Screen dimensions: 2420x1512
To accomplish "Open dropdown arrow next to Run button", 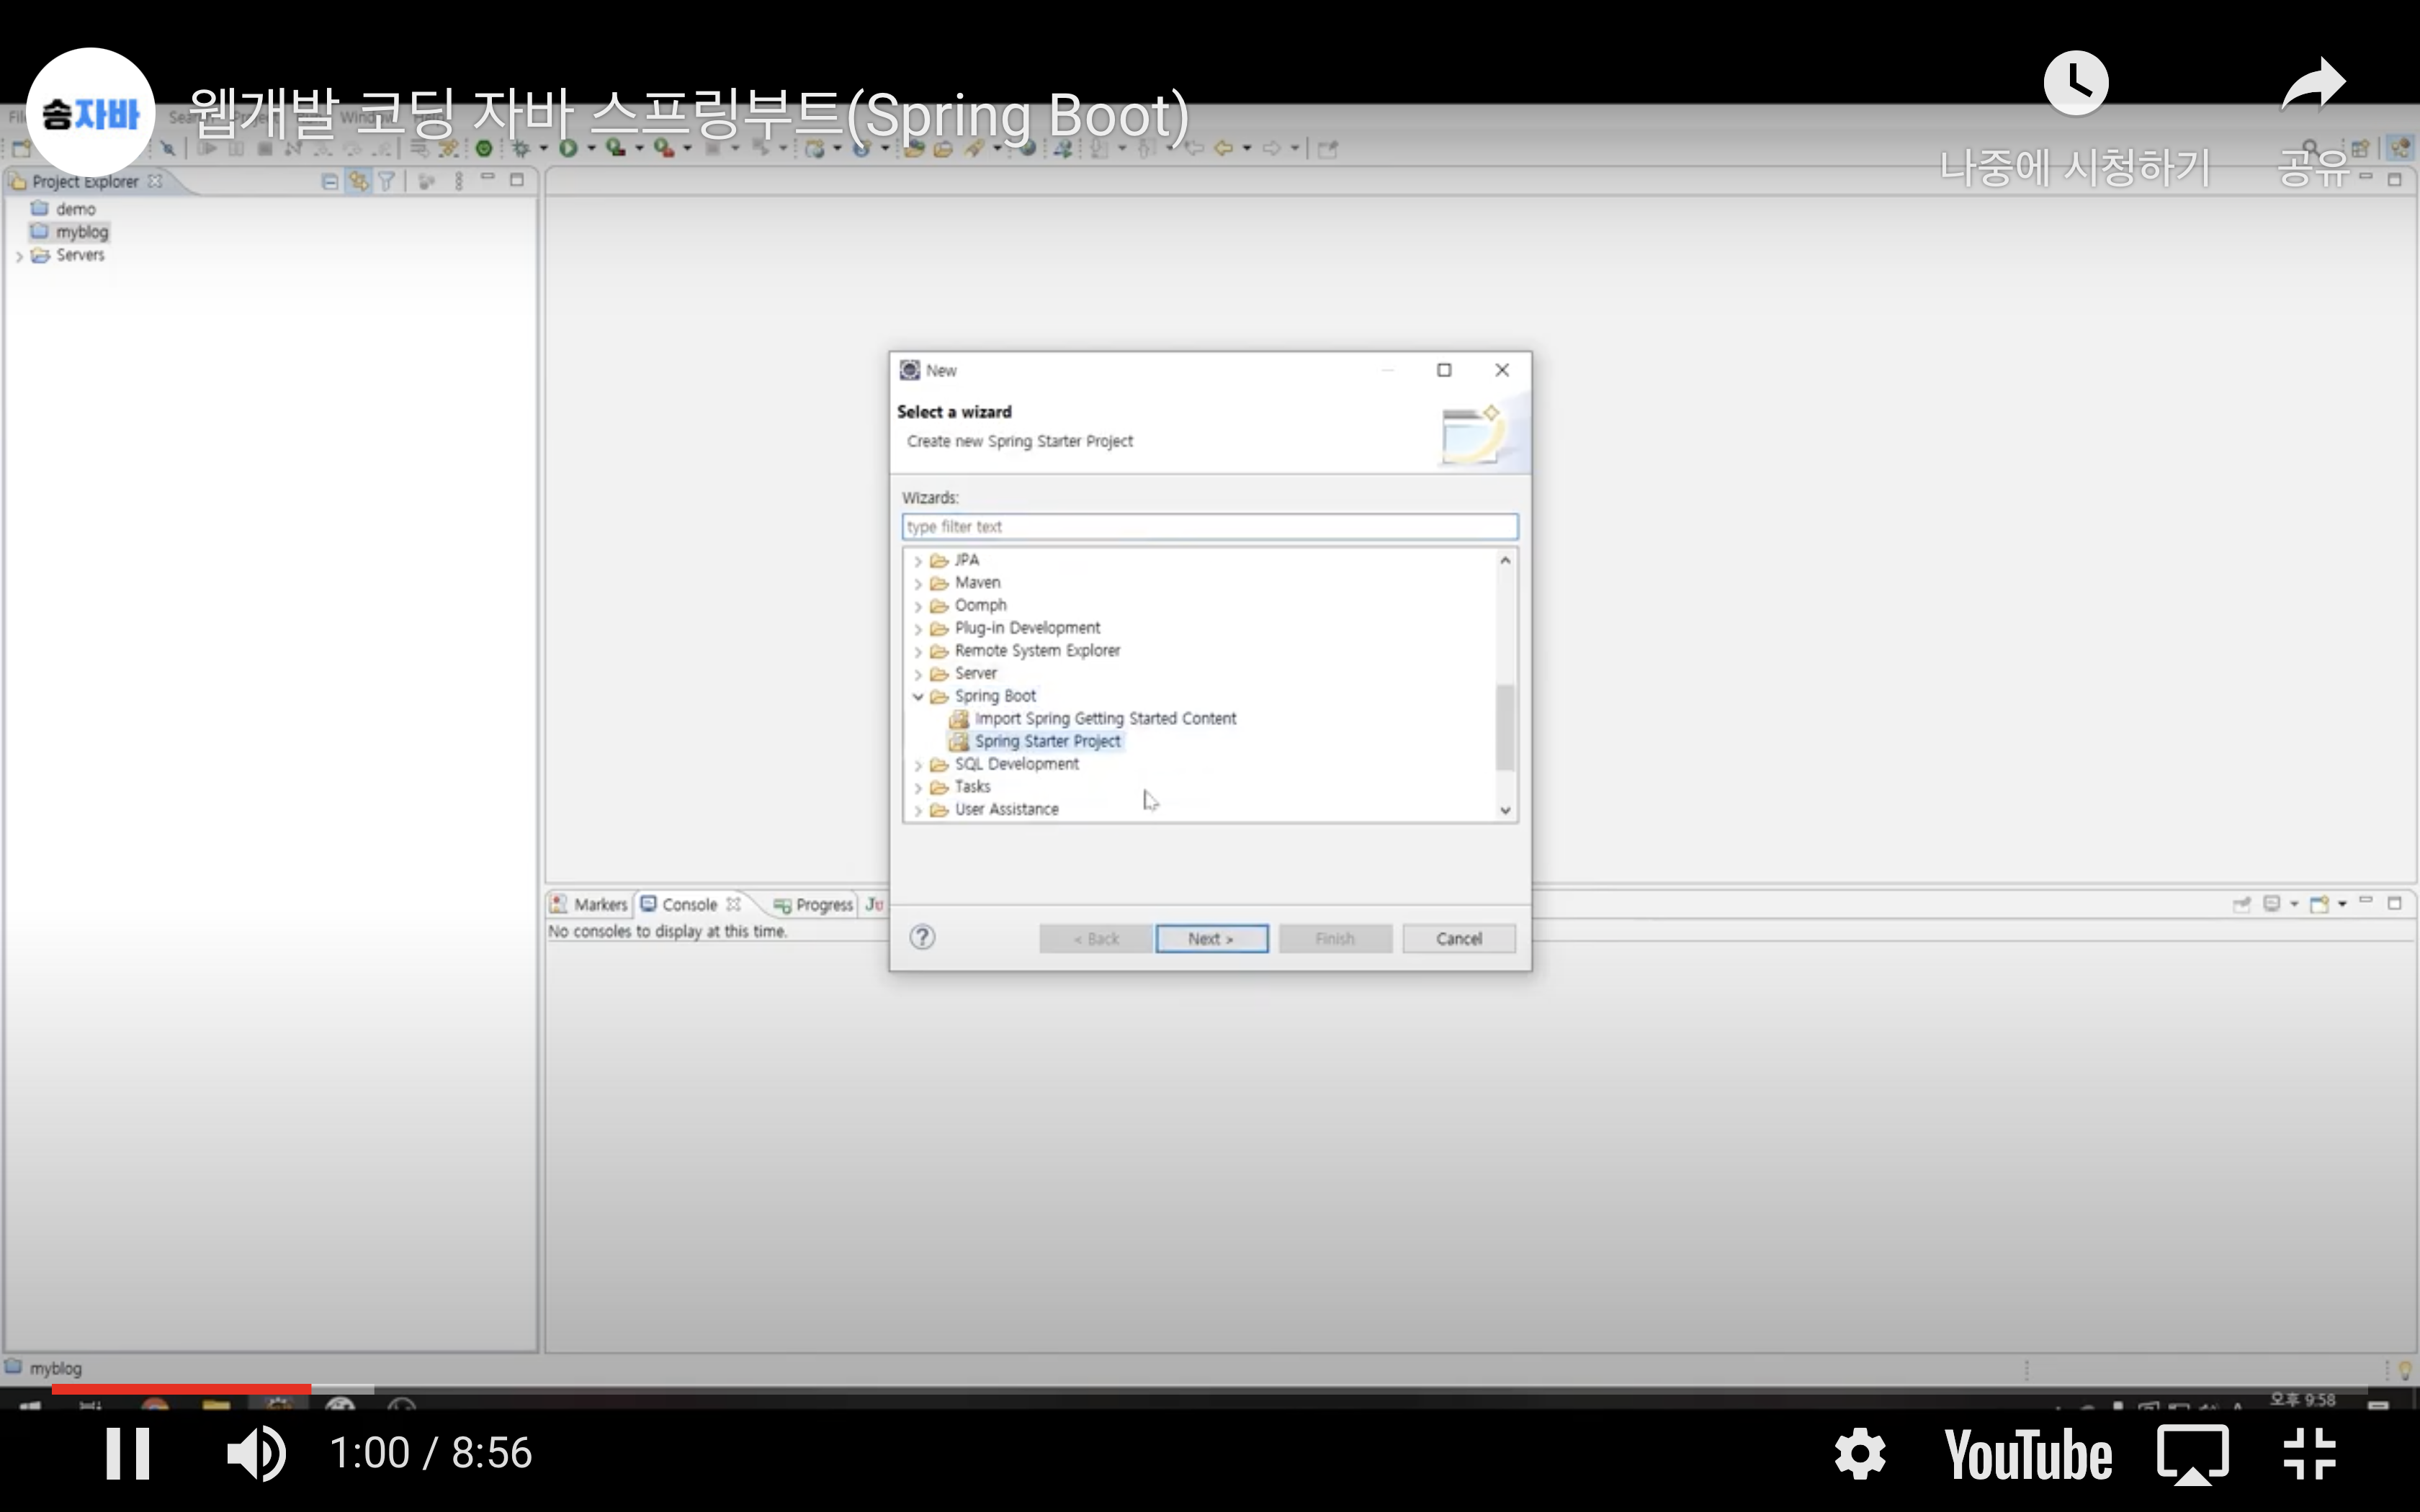I will (591, 148).
